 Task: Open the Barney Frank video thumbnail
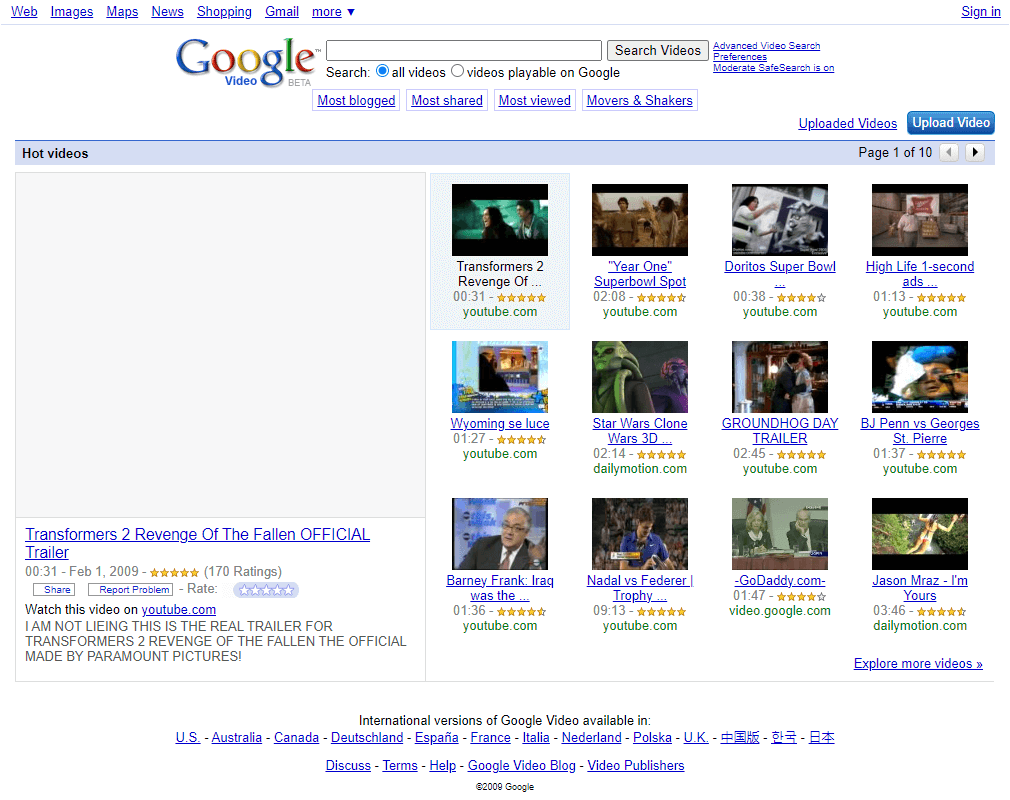[x=500, y=534]
